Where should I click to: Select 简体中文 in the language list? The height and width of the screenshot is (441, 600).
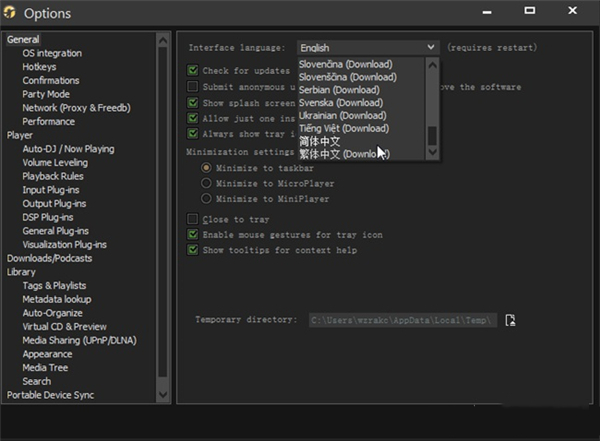point(321,141)
